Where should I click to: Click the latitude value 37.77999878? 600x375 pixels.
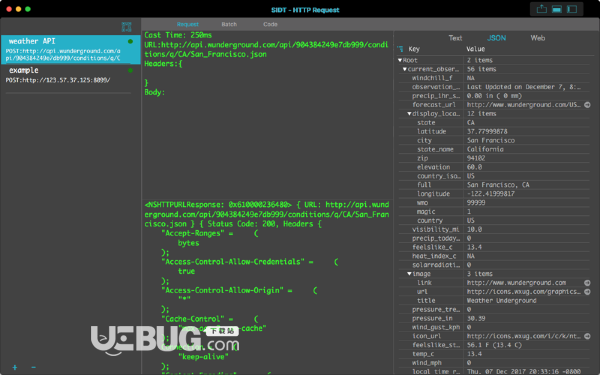(x=487, y=131)
